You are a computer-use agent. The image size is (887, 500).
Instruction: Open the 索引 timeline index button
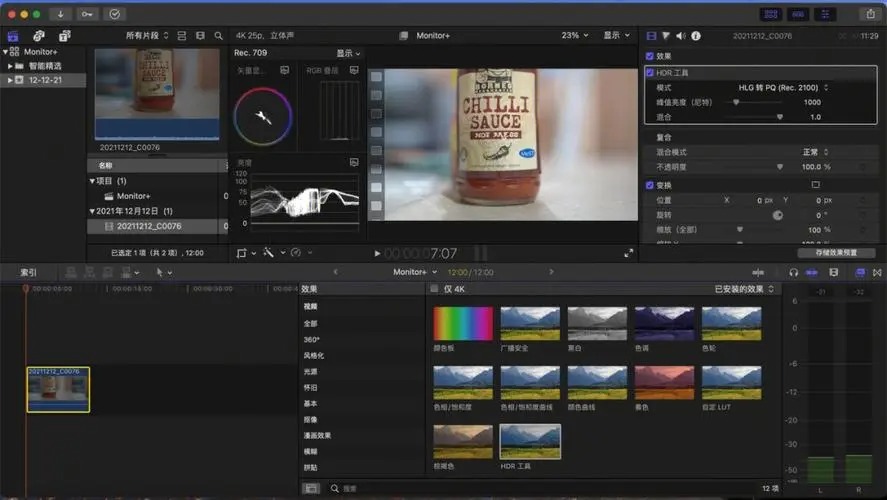(28, 273)
